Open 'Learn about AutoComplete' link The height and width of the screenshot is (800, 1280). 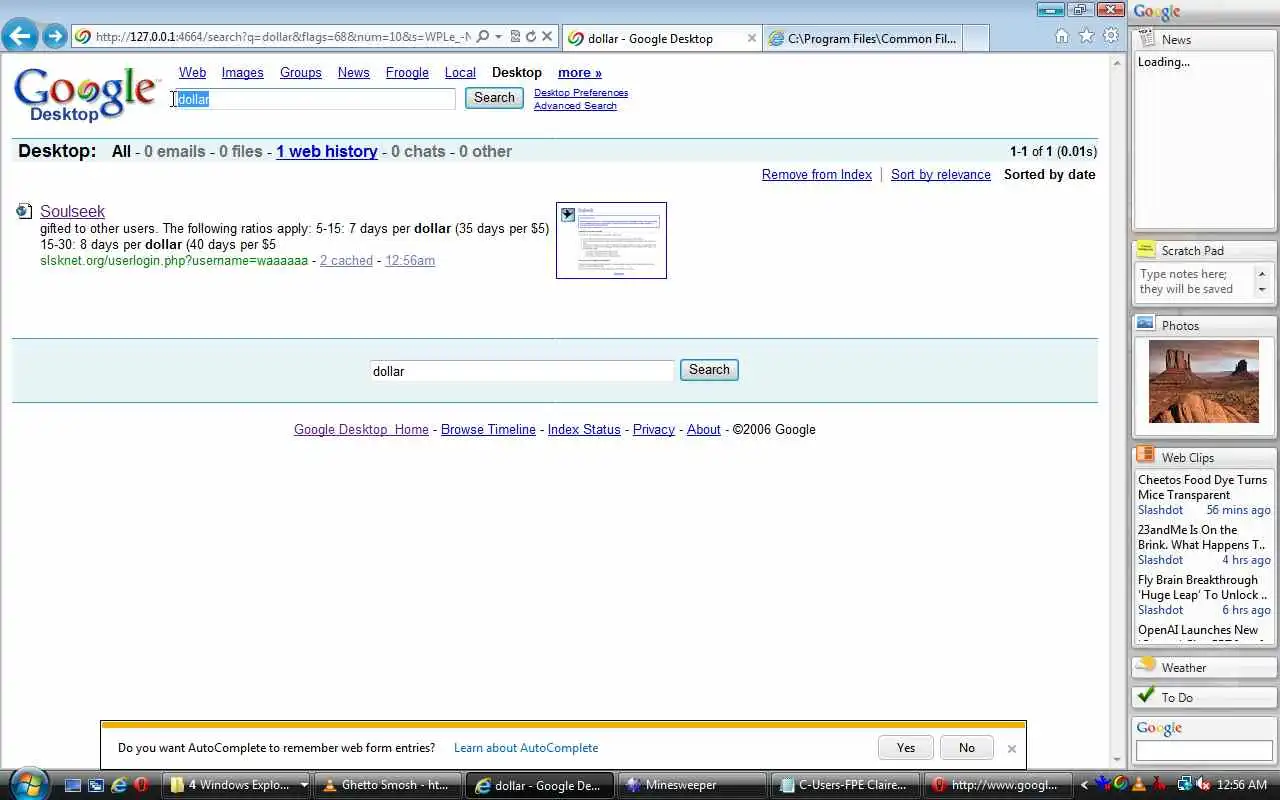(526, 748)
